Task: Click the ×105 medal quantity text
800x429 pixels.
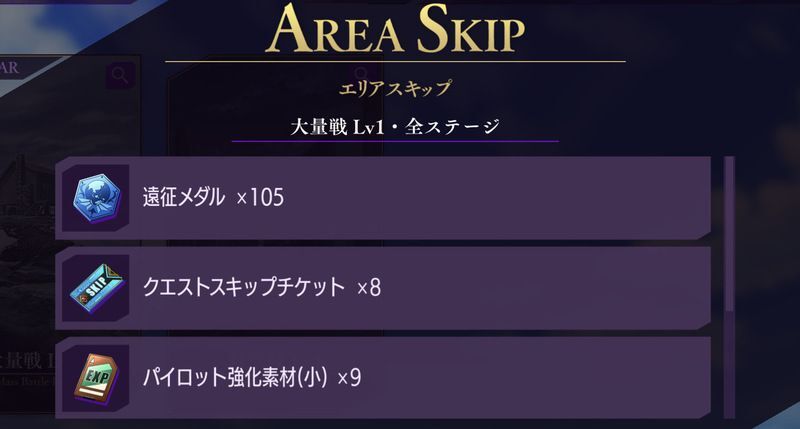Action: point(260,198)
